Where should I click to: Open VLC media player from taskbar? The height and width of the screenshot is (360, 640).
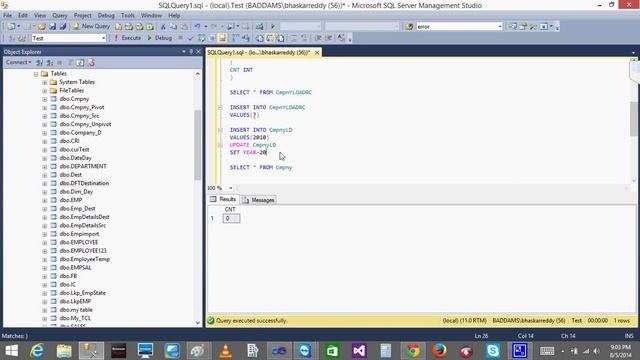point(226,351)
